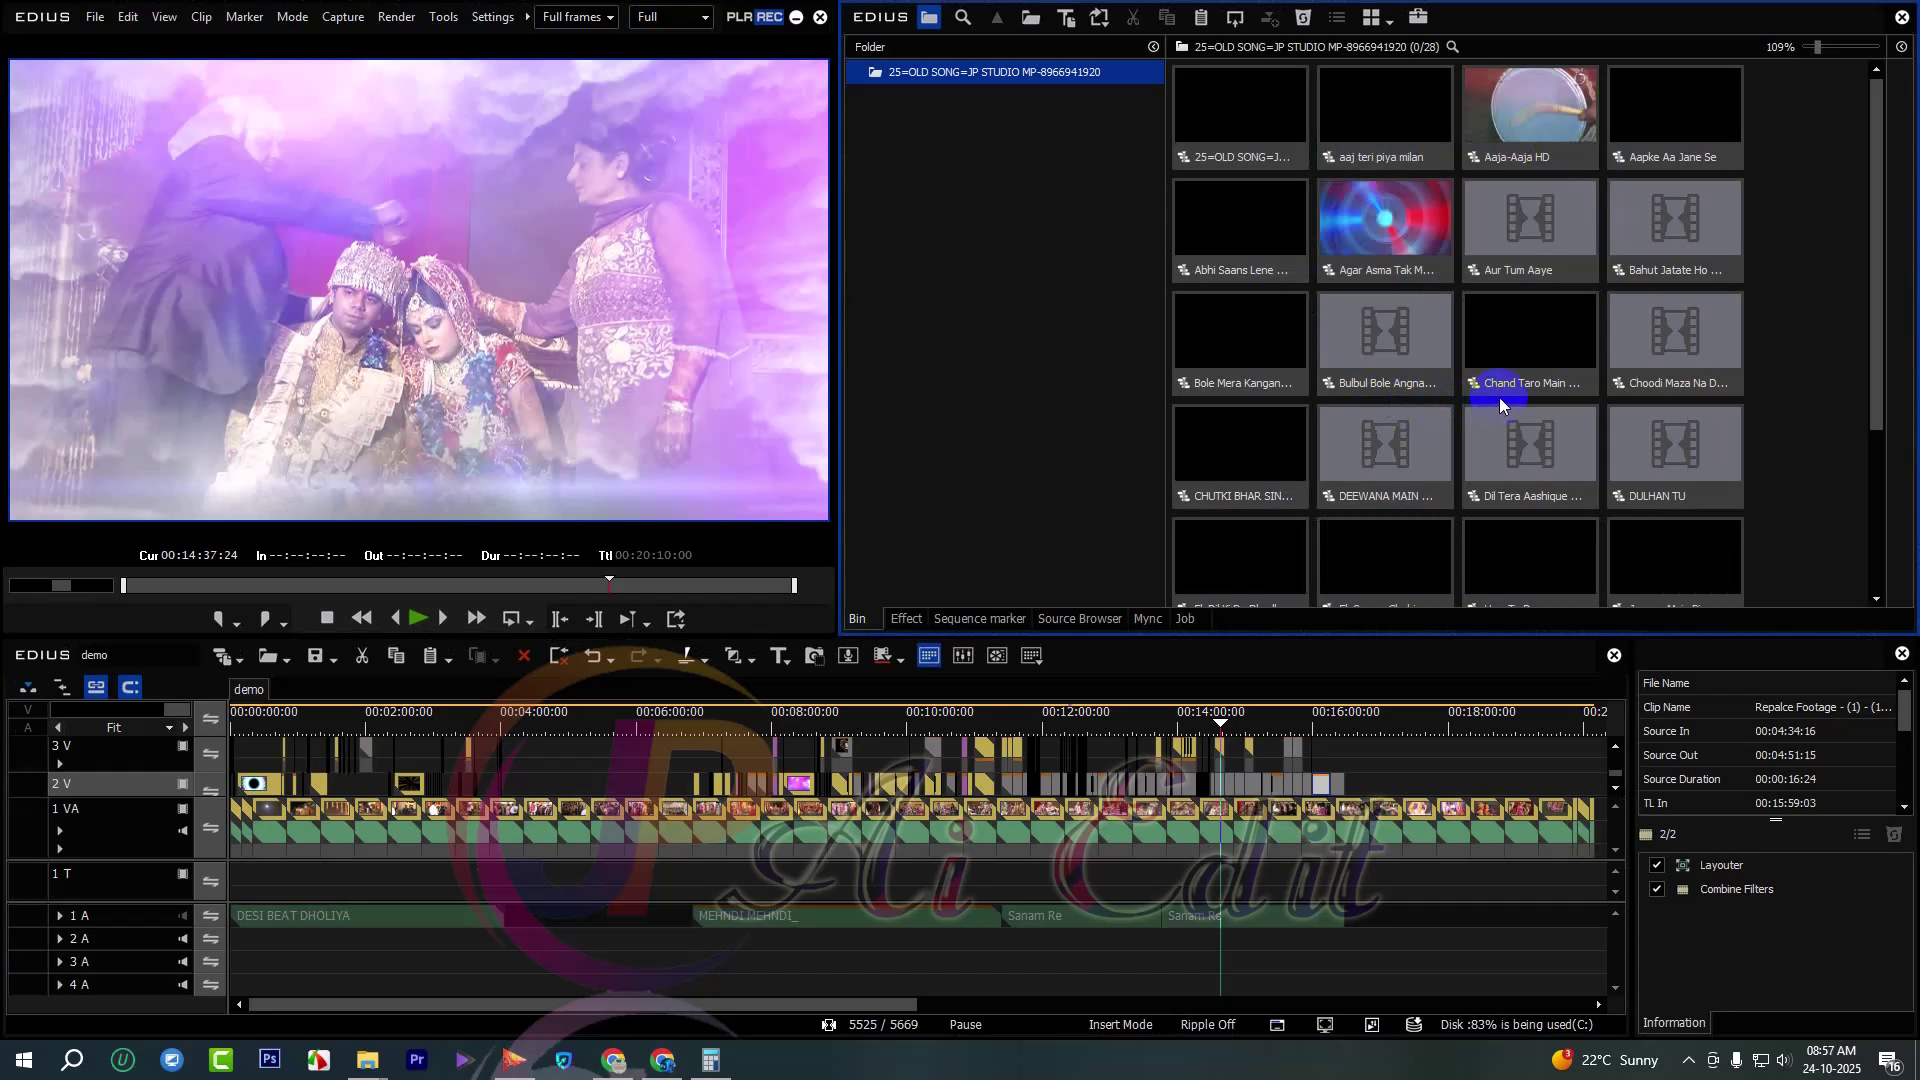Select the Agar Asma Tak clip thumbnail
The height and width of the screenshot is (1080, 1920).
[1384, 220]
